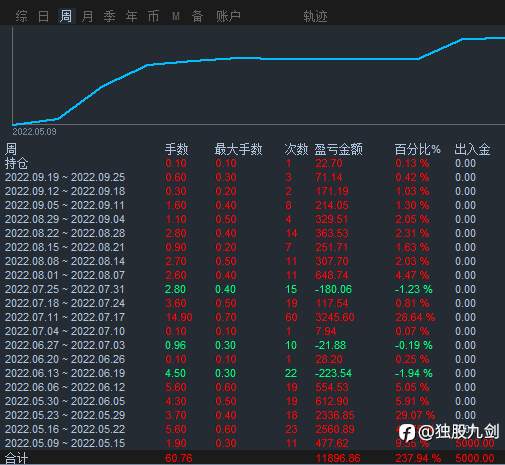Select week row 2022.08.29 ~ 2022.09.04
This screenshot has width=505, height=465.
65,219
